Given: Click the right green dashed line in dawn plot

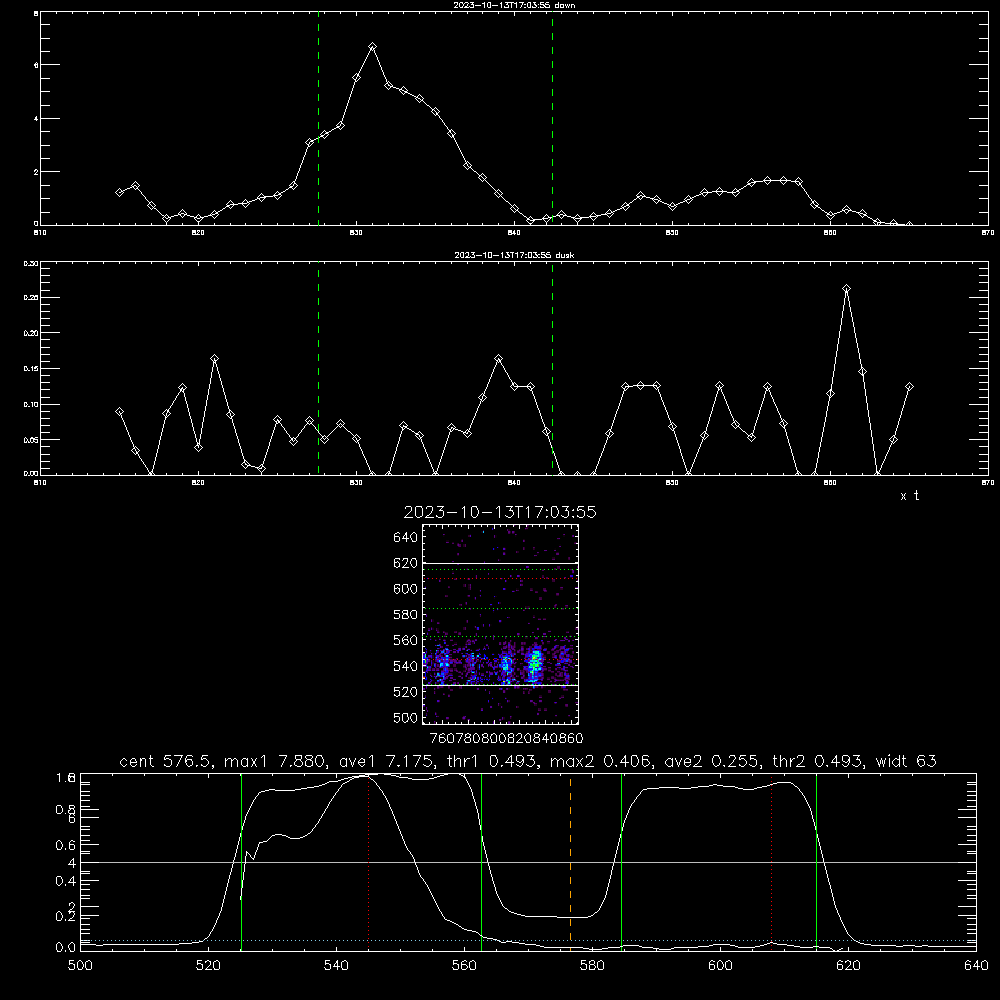Looking at the screenshot, I should click(x=552, y=118).
